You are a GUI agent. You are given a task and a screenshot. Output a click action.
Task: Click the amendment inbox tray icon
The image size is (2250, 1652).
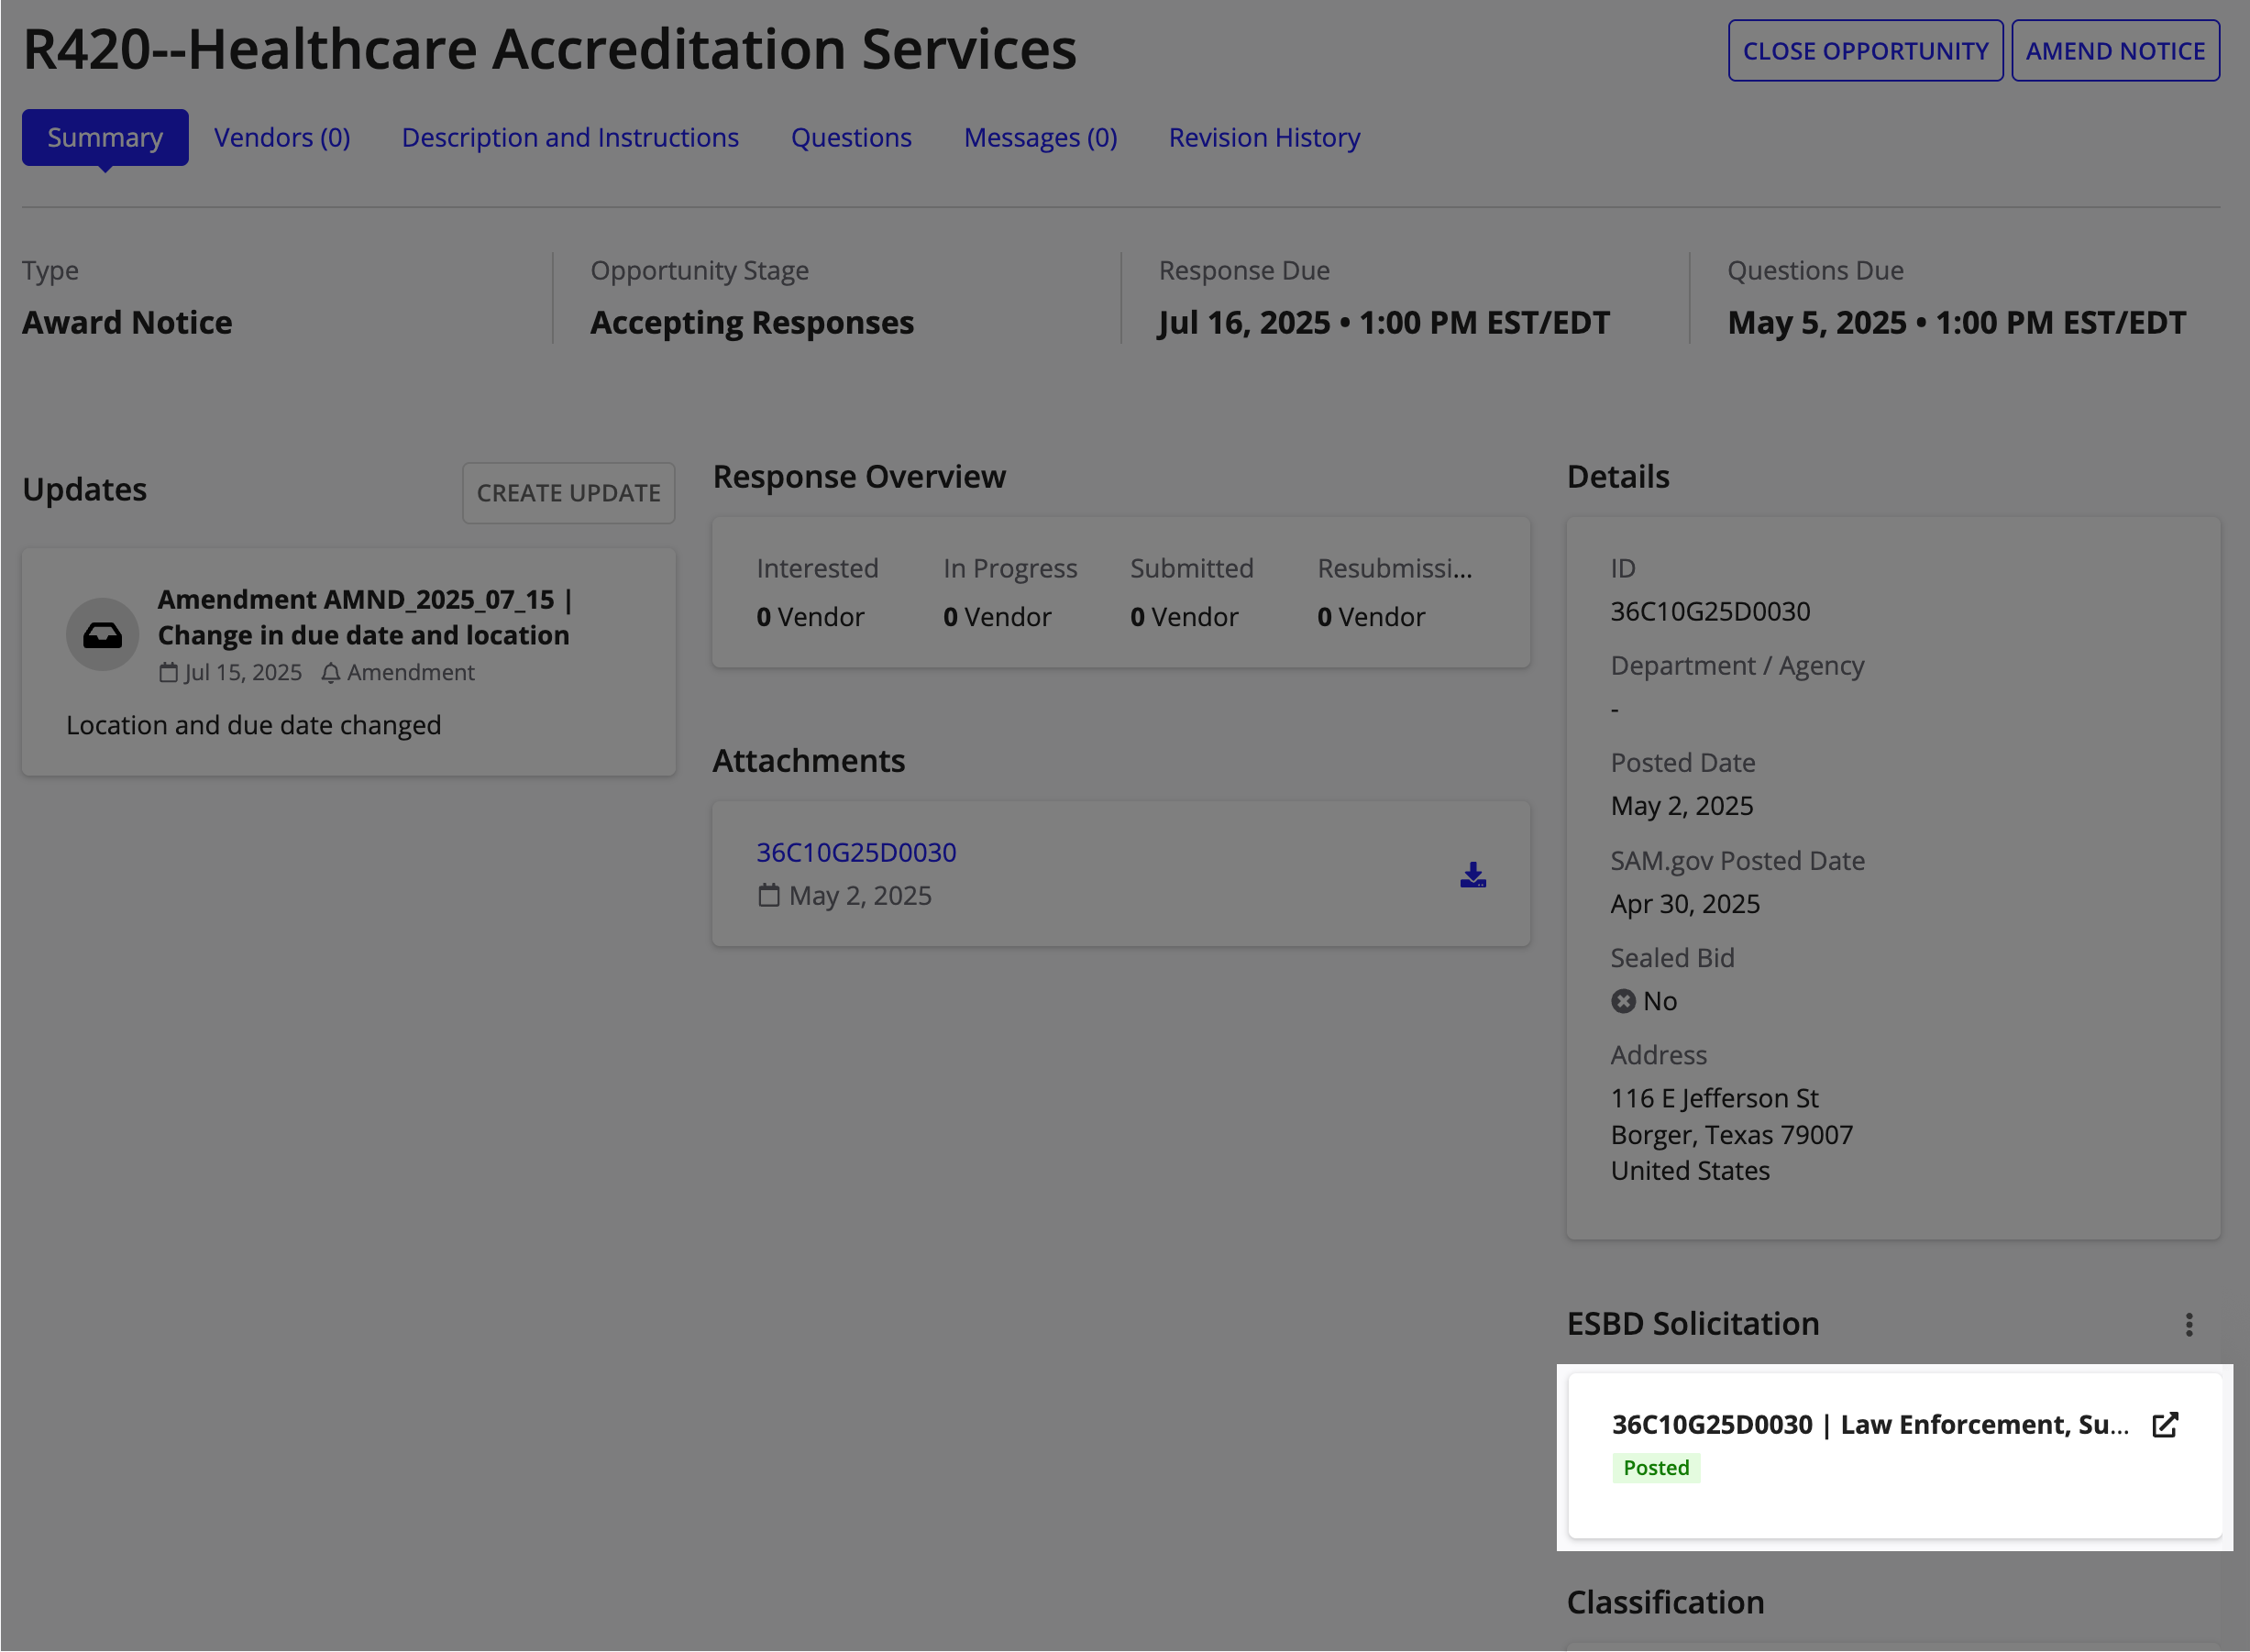click(102, 635)
